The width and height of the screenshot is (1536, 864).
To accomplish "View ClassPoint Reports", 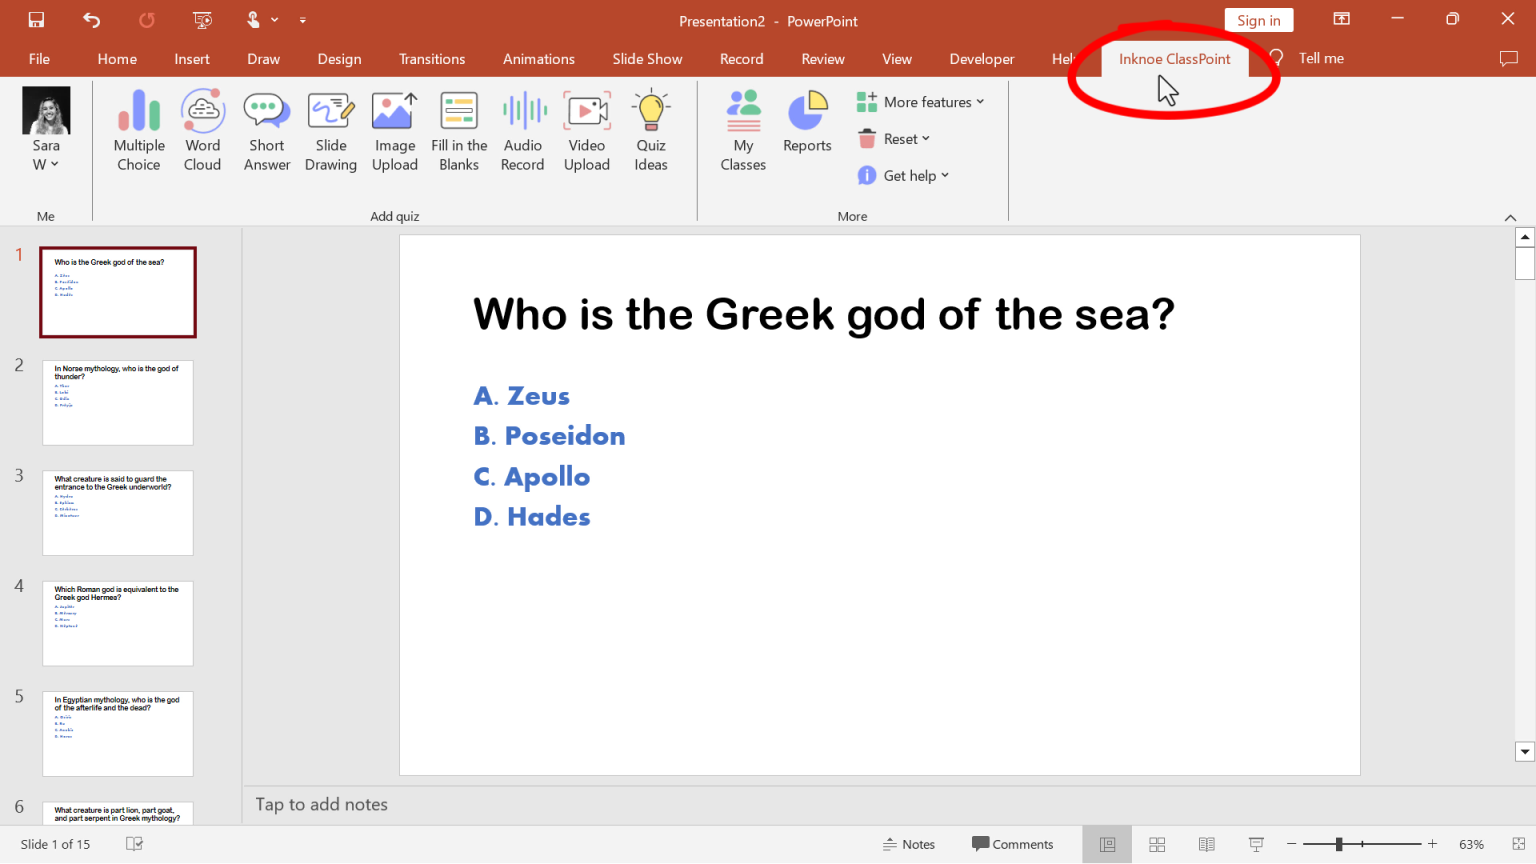I will click(x=807, y=124).
